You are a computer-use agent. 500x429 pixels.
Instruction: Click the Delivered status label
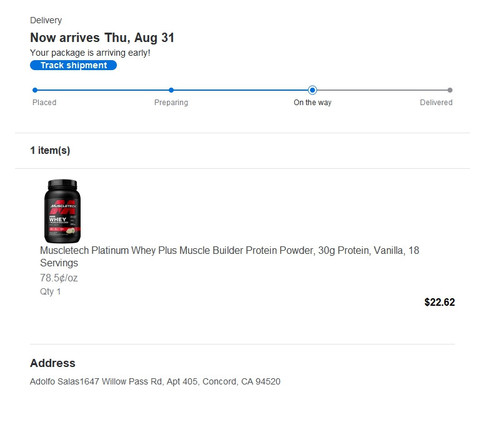click(436, 102)
